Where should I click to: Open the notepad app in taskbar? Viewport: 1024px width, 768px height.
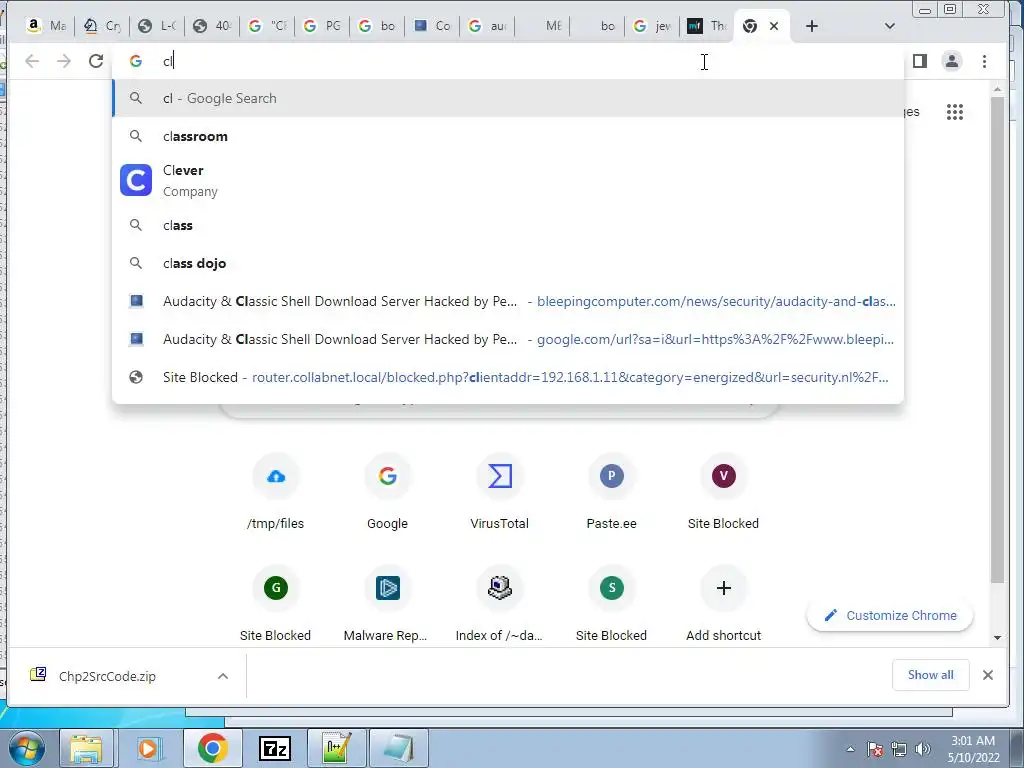pos(398,748)
